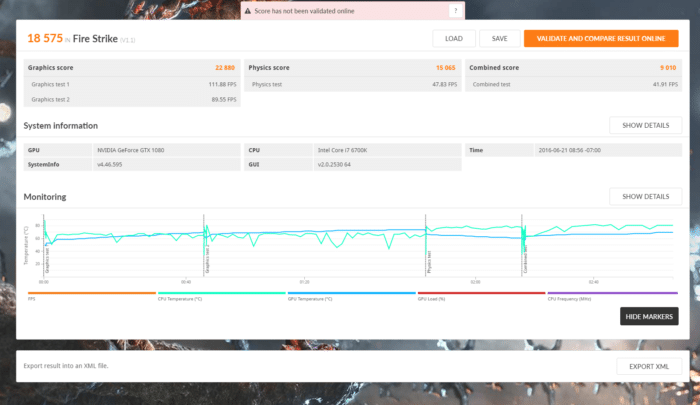Image resolution: width=700 pixels, height=405 pixels.
Task: Click 'Export result into an XML file' text
Action: (x=66, y=366)
